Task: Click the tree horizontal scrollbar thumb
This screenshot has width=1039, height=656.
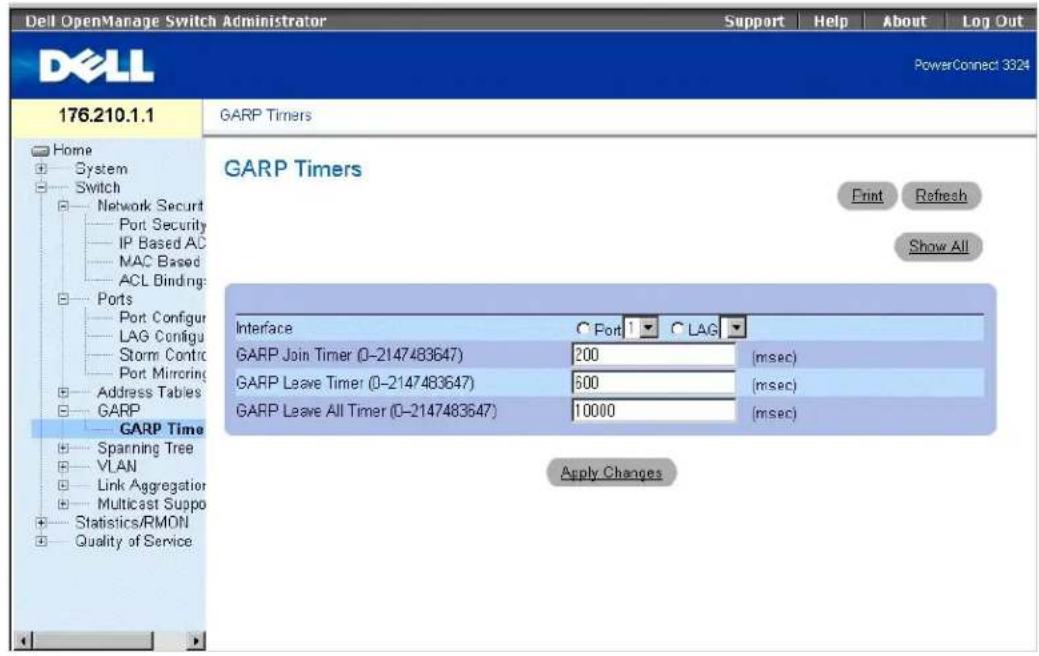Action: click(x=93, y=641)
